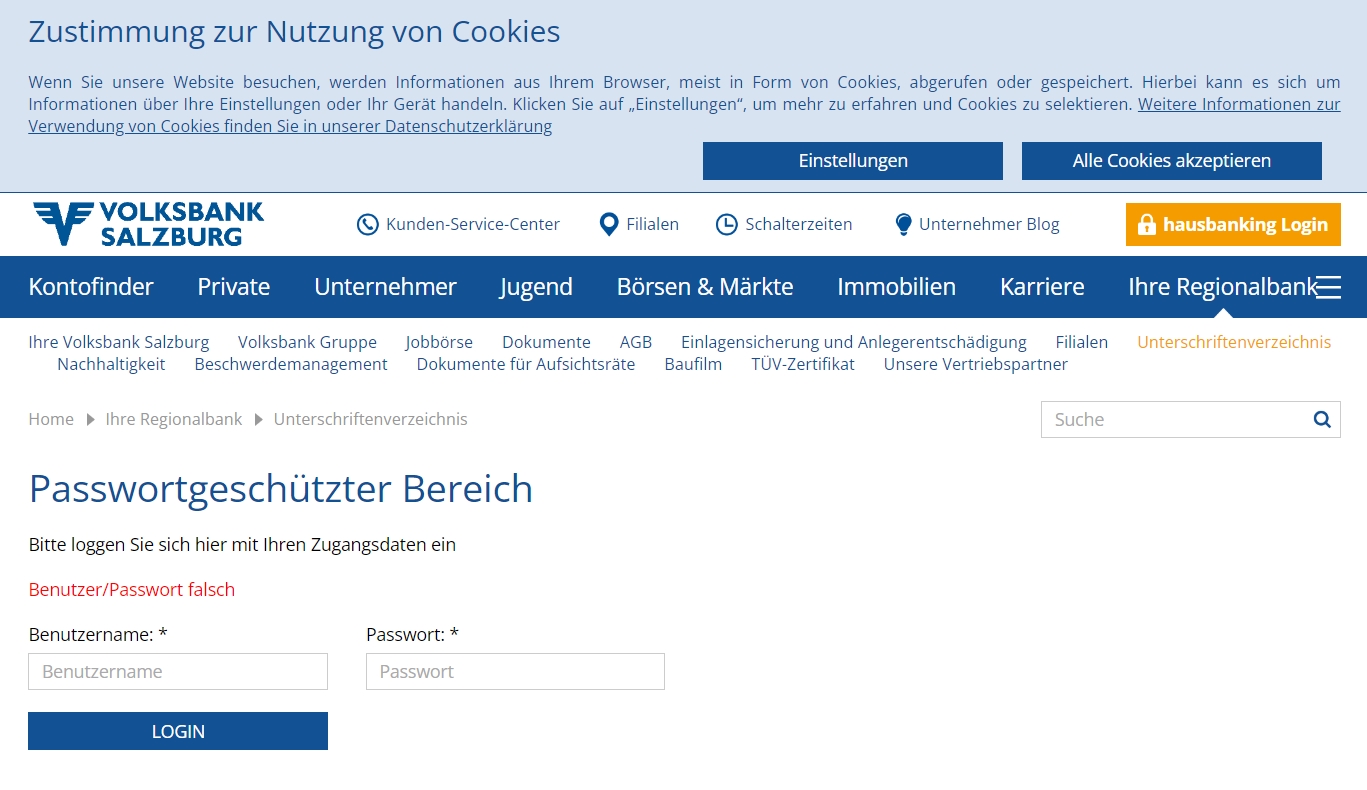Open Einlagensicherung und Anlegerentschädigung
The width and height of the screenshot is (1367, 790).
coord(854,342)
